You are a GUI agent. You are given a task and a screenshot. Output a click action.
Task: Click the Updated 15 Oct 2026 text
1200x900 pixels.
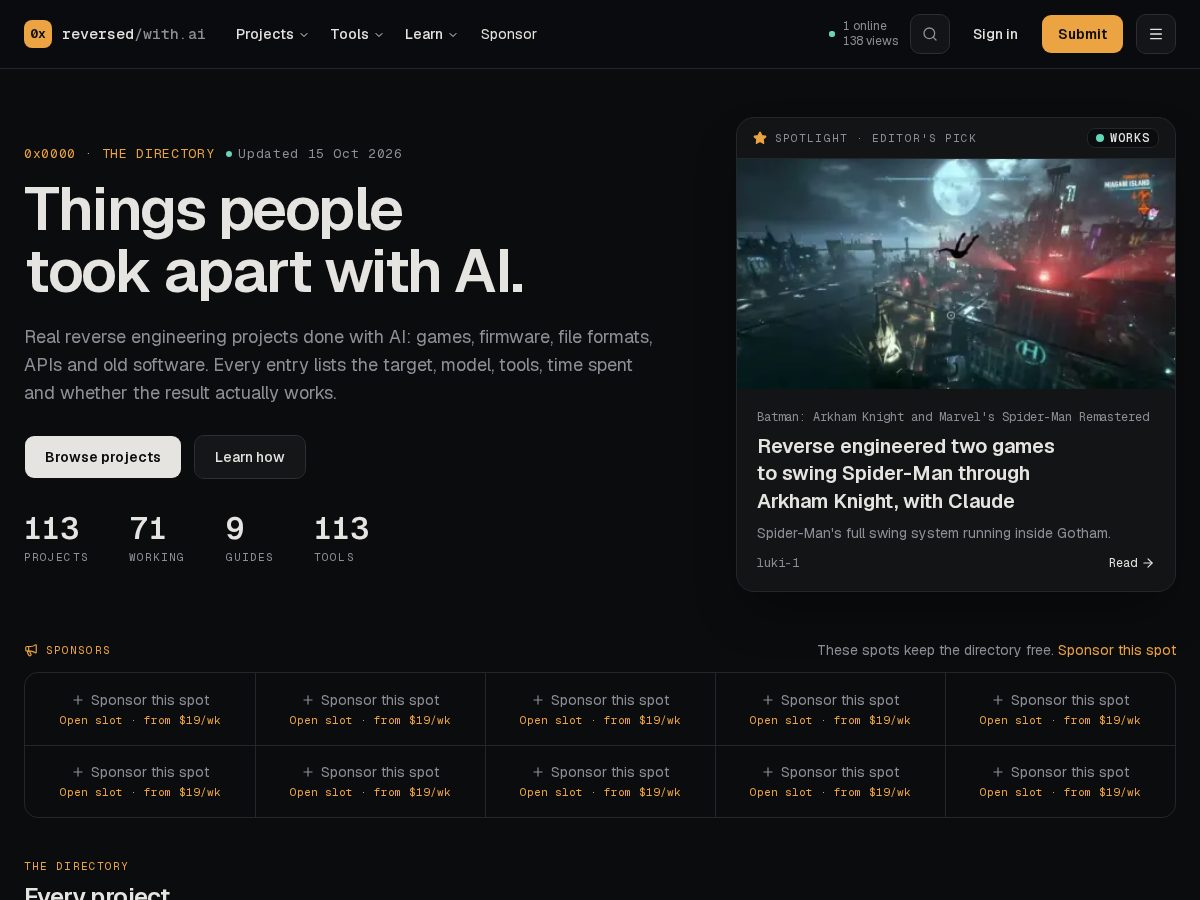coord(320,154)
